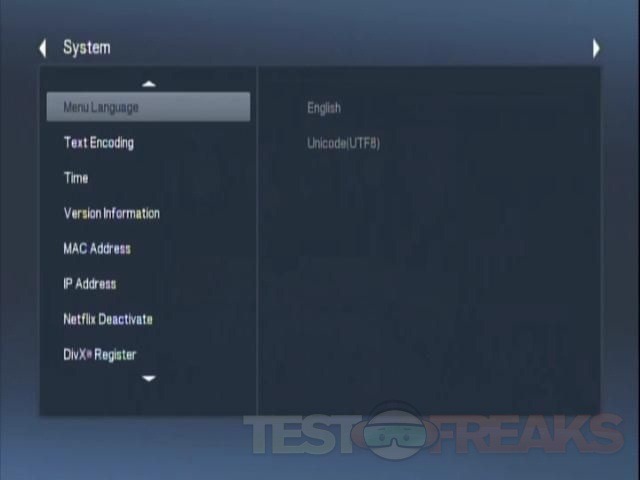The width and height of the screenshot is (640, 480).
Task: Select the Time setting
Action: click(76, 178)
